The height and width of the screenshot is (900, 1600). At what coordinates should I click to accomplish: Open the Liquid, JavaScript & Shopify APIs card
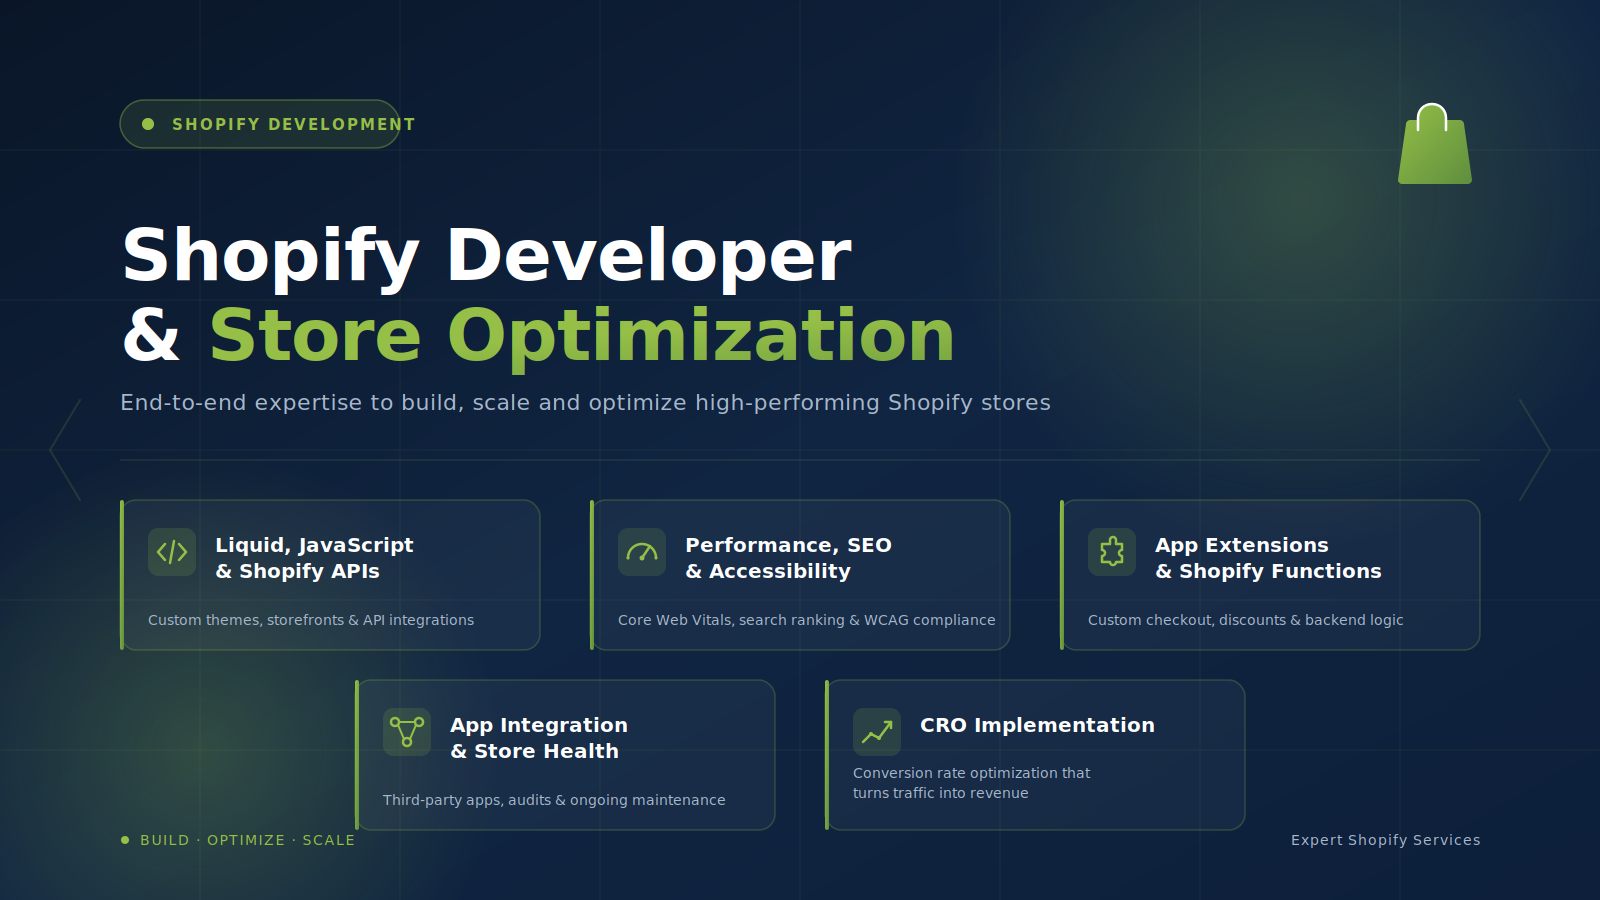330,575
